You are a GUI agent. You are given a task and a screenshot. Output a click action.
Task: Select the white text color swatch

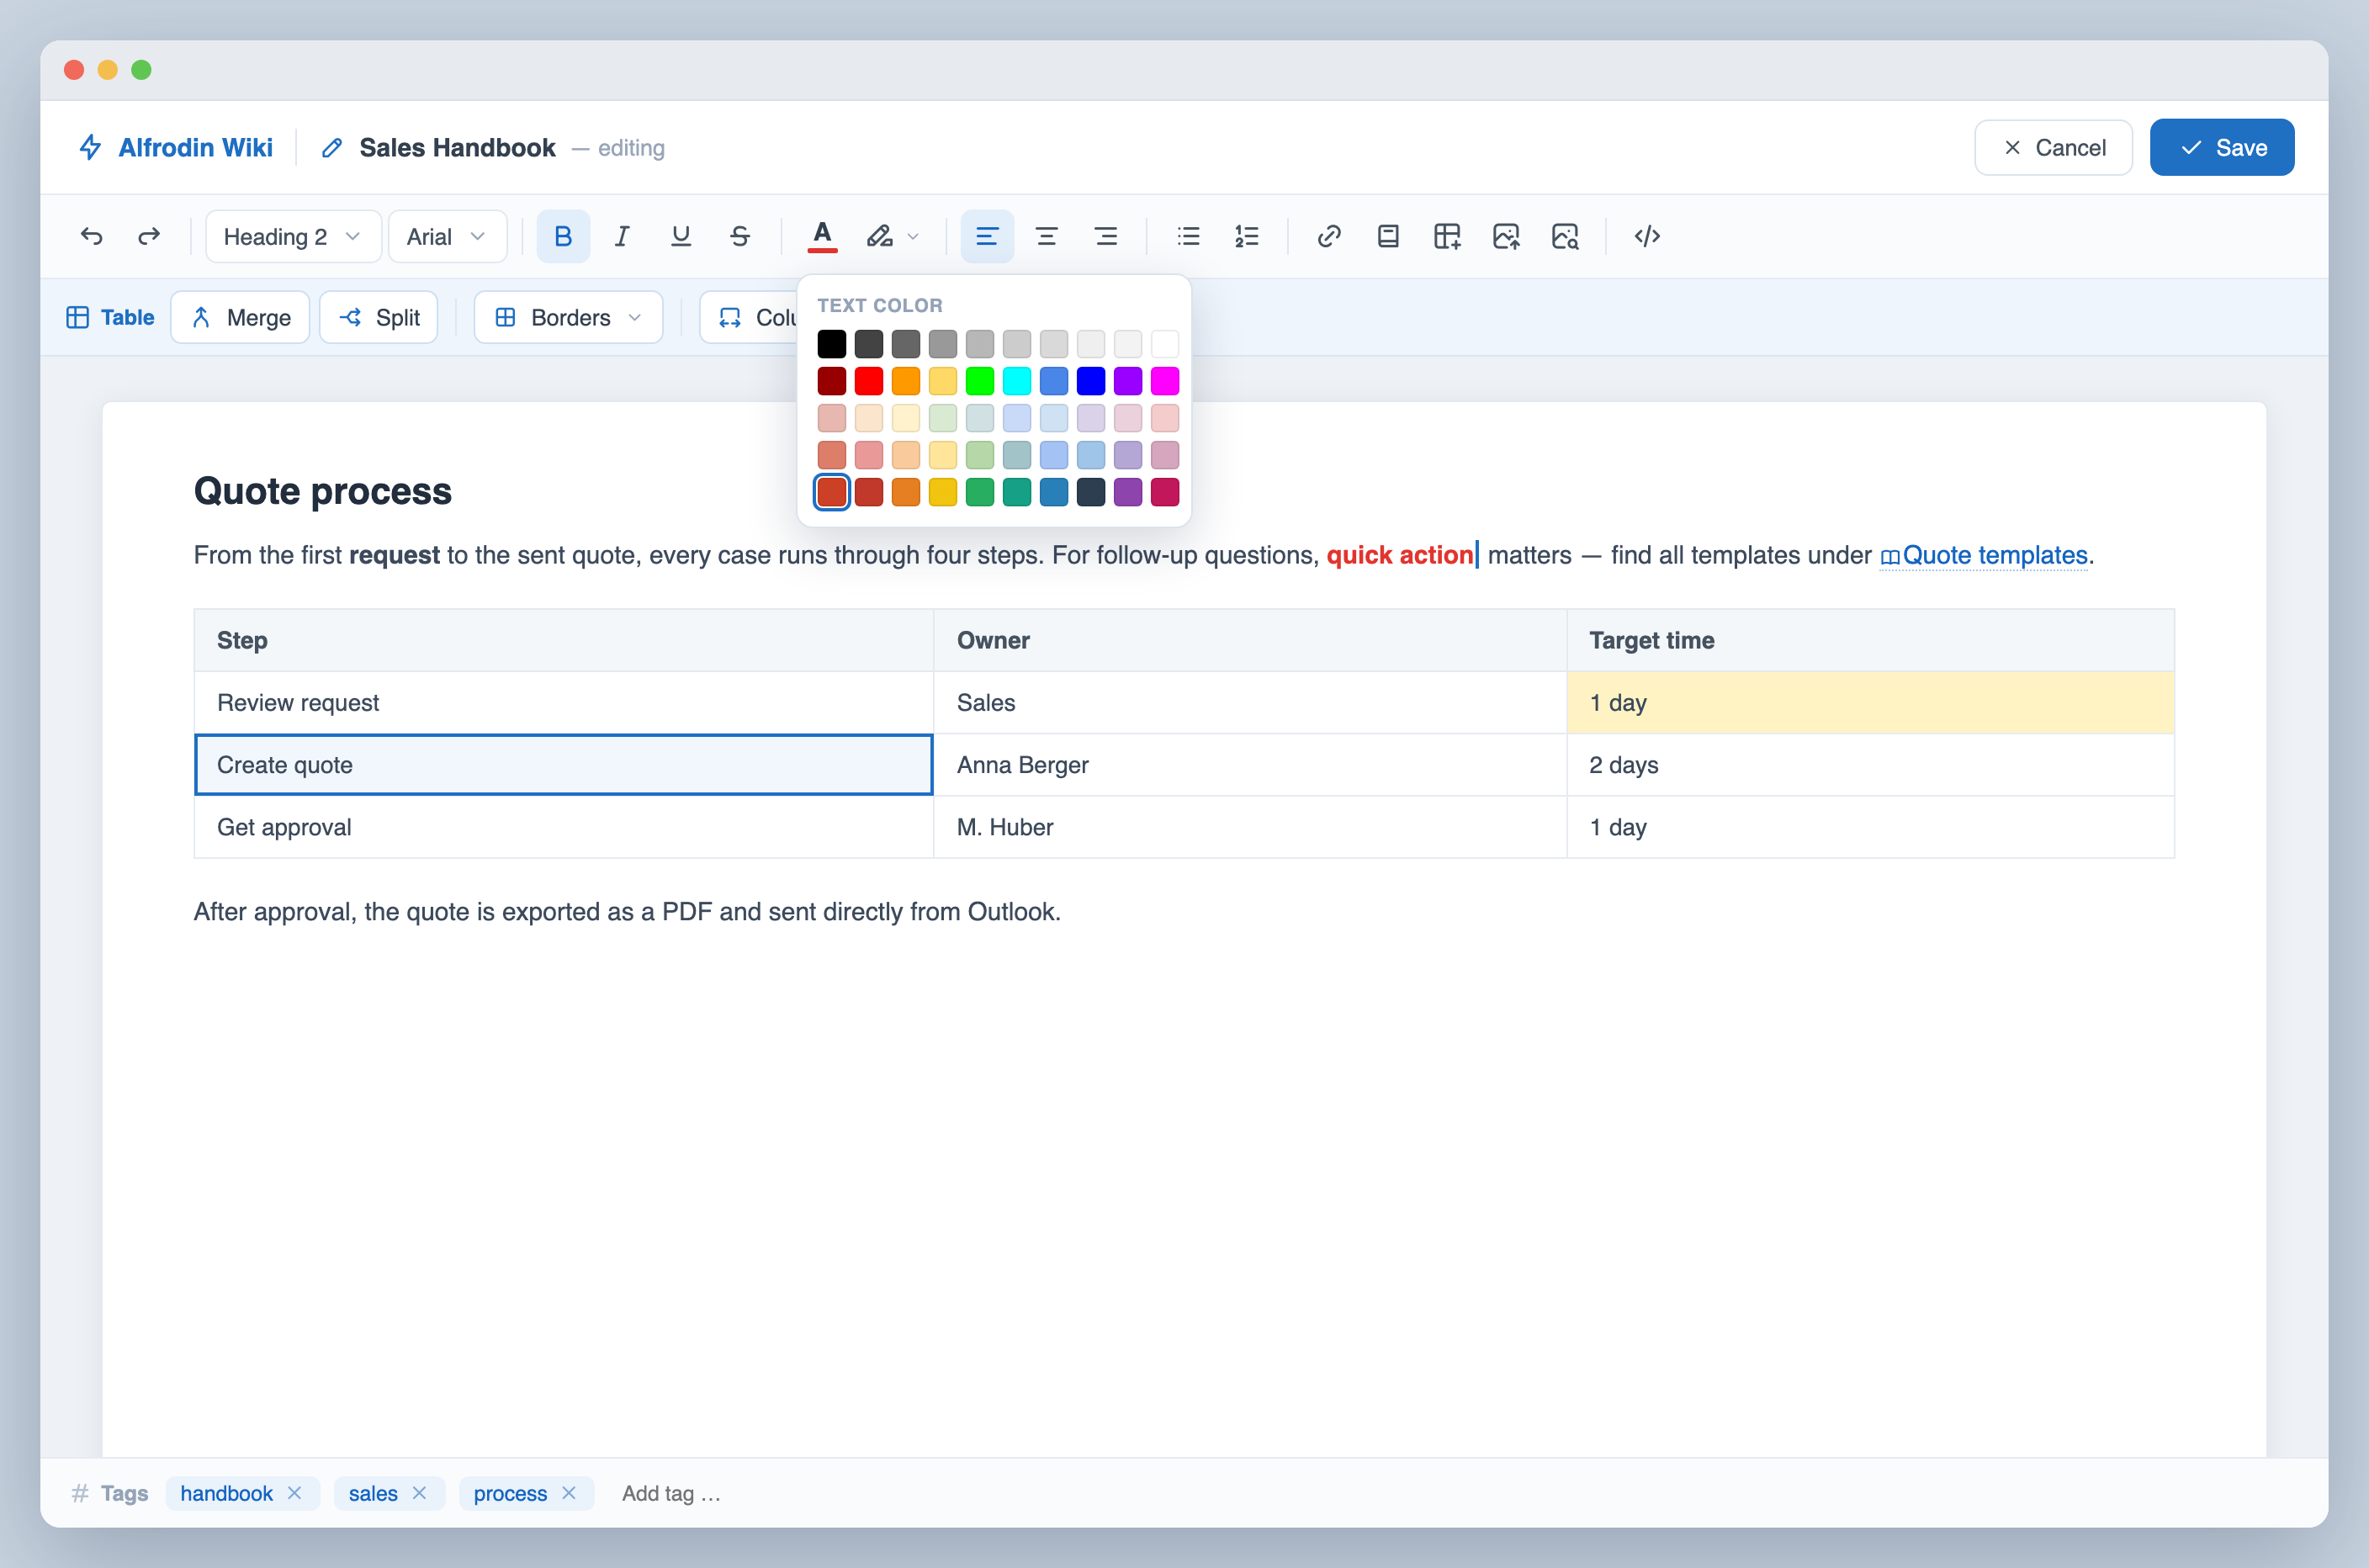[x=1164, y=344]
